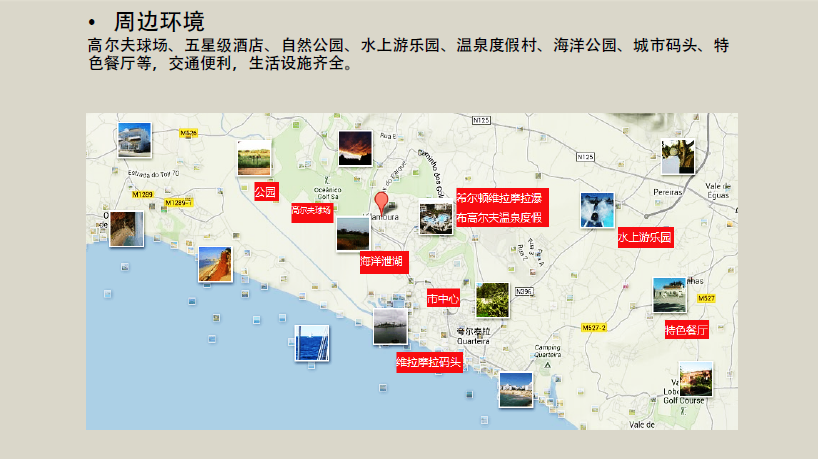
Task: Open the green field photo above 公园
Action: coord(254,158)
